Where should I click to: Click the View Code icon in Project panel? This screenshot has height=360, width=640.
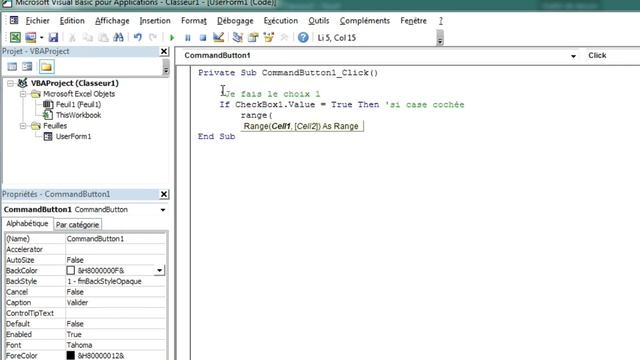pos(12,67)
